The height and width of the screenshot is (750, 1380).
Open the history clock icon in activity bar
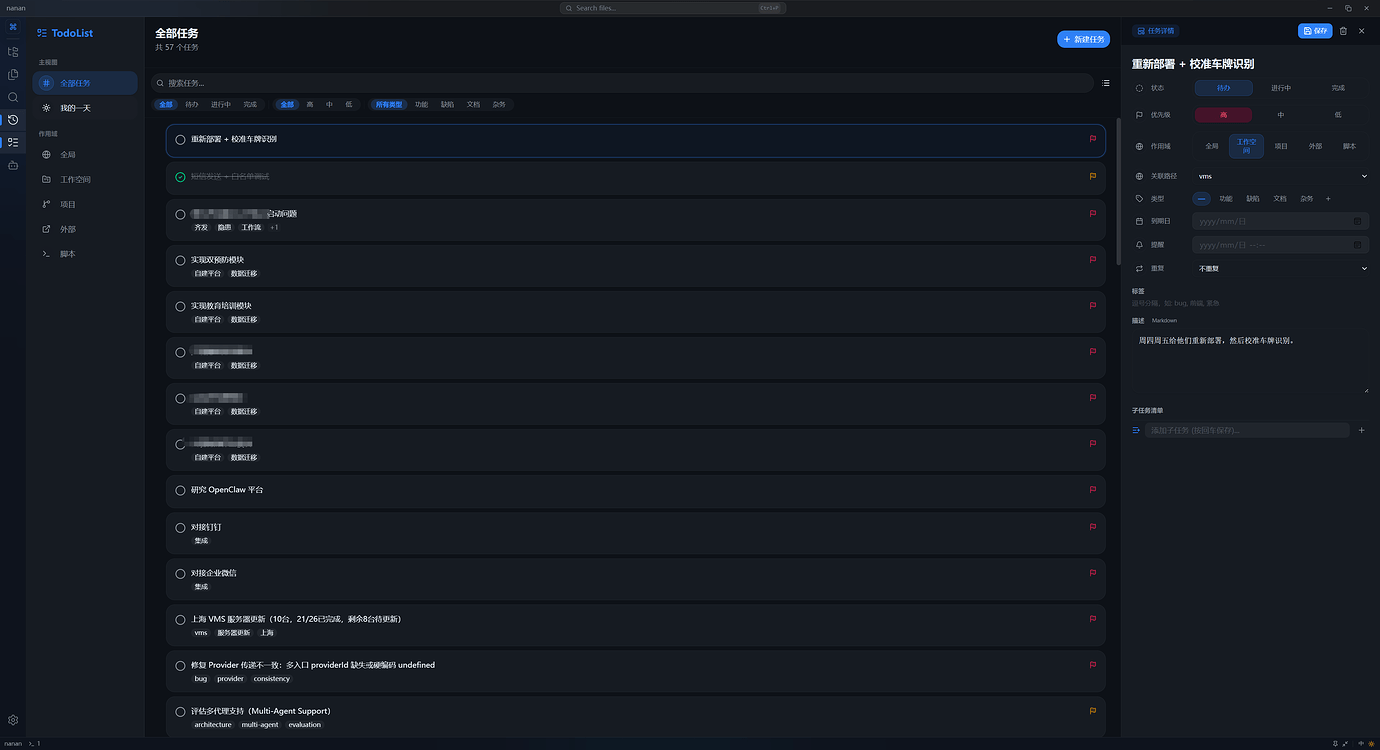[13, 120]
